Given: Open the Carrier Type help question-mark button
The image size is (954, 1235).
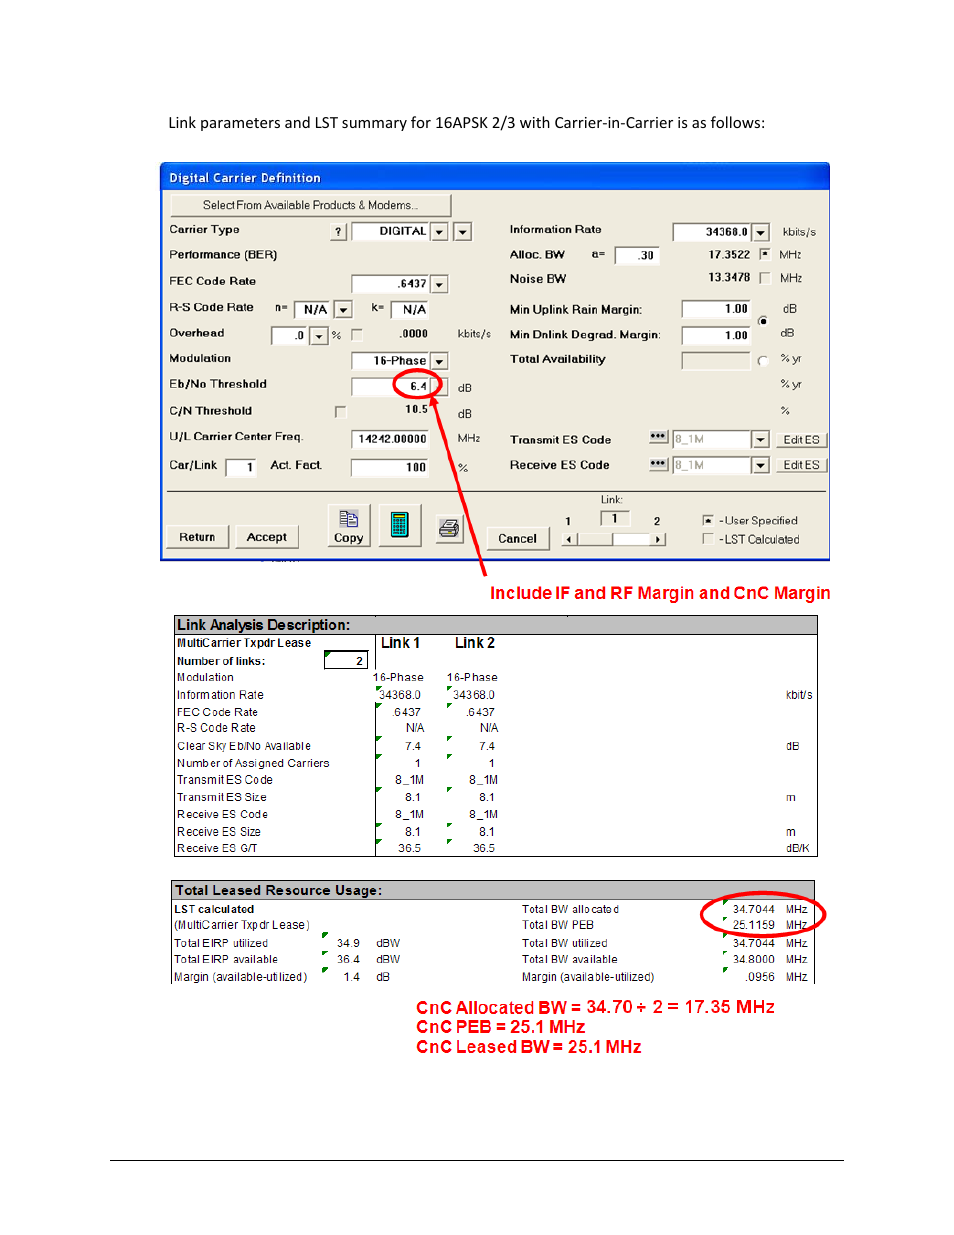Looking at the screenshot, I should [339, 232].
